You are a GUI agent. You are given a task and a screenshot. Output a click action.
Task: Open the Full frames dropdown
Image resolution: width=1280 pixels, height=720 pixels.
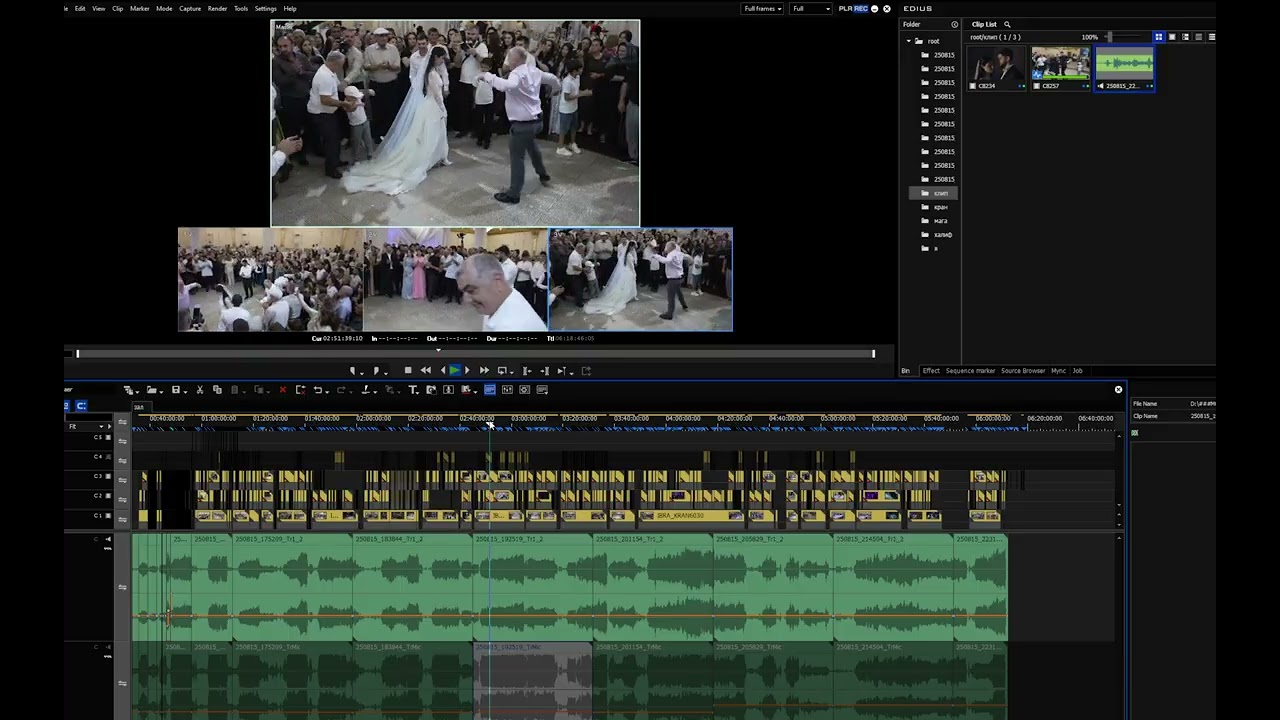pyautogui.click(x=762, y=9)
